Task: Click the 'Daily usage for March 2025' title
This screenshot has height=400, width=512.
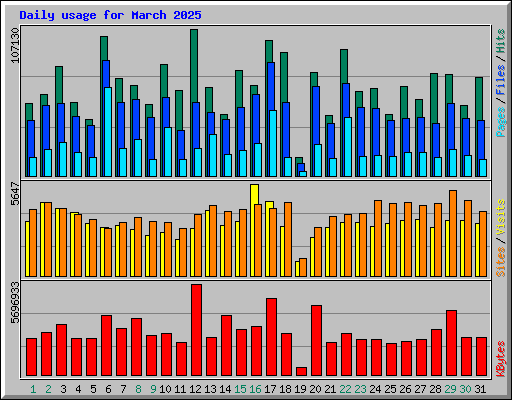Action: click(x=110, y=15)
